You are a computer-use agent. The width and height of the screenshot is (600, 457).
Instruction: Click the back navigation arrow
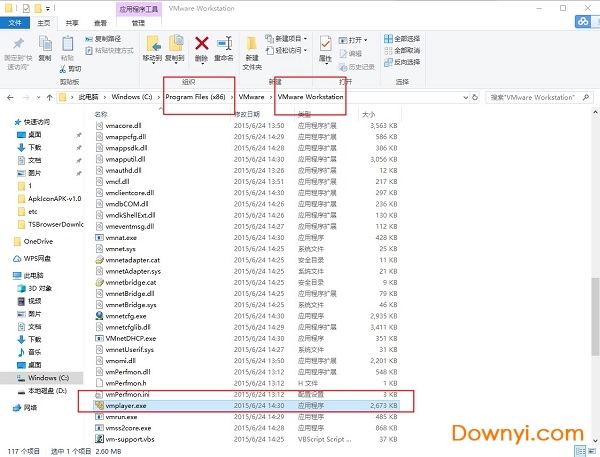coord(10,98)
